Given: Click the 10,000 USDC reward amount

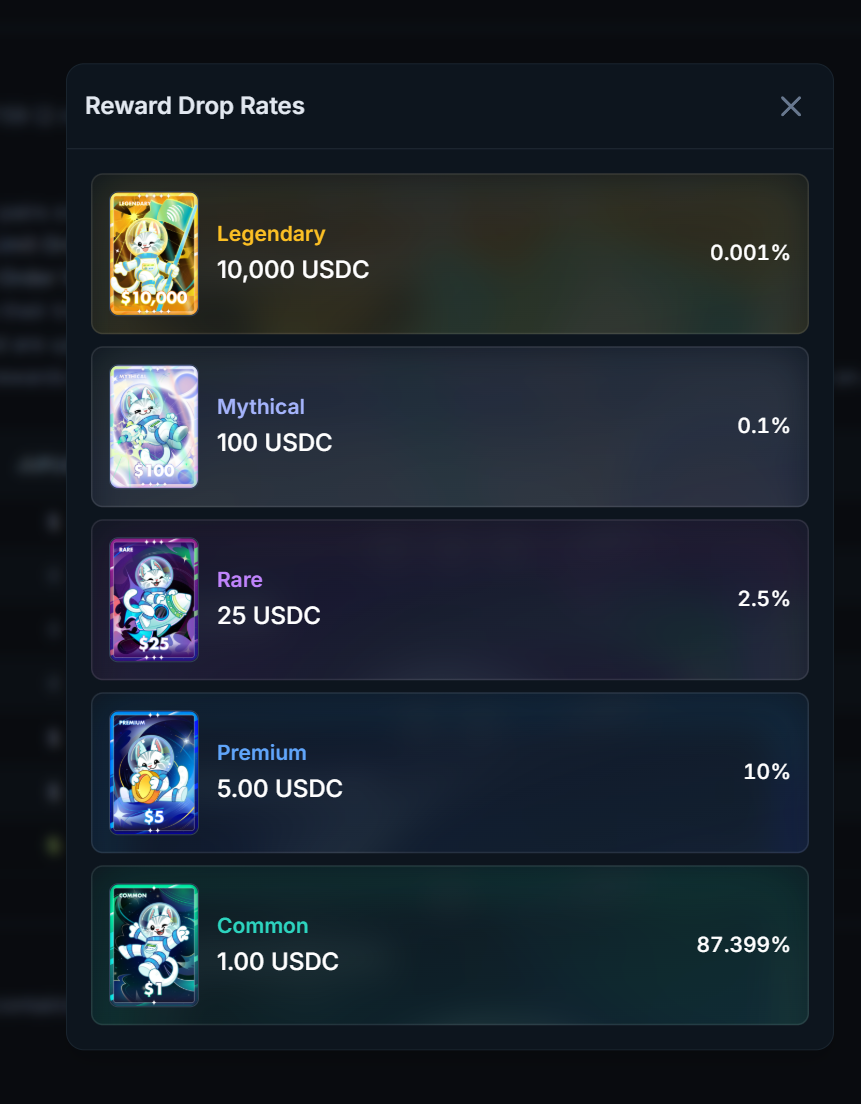Looking at the screenshot, I should [x=293, y=270].
